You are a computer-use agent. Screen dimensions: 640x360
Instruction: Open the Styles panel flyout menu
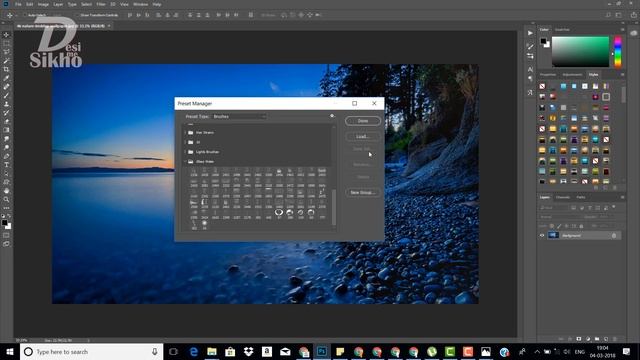coord(622,75)
